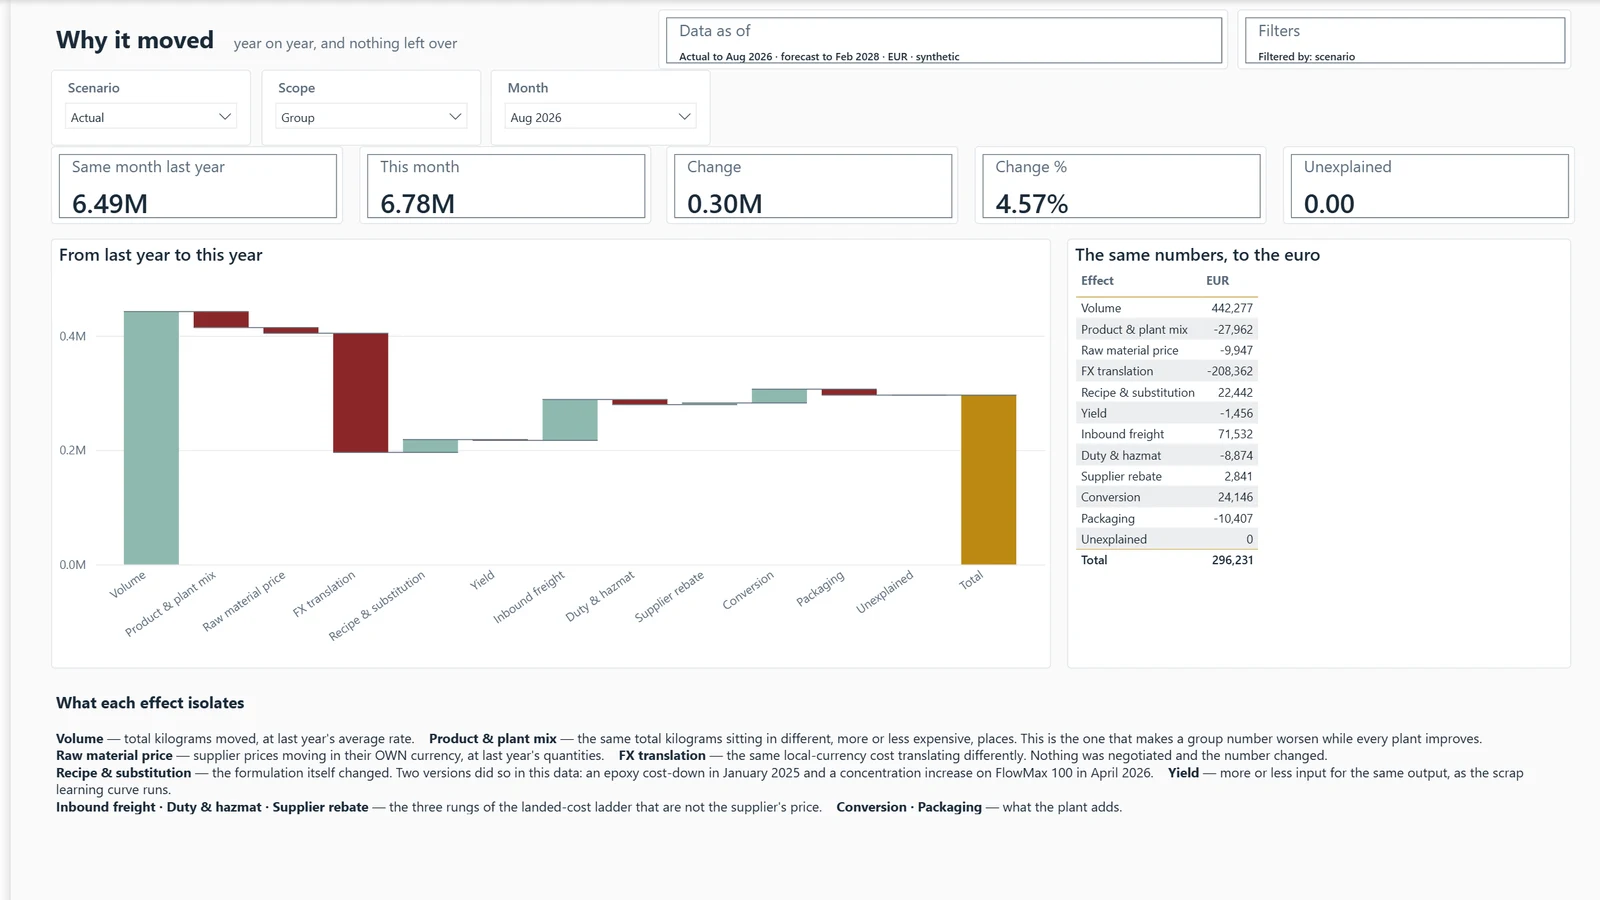Select the Unexplained table row
The height and width of the screenshot is (900, 1600).
(1166, 539)
